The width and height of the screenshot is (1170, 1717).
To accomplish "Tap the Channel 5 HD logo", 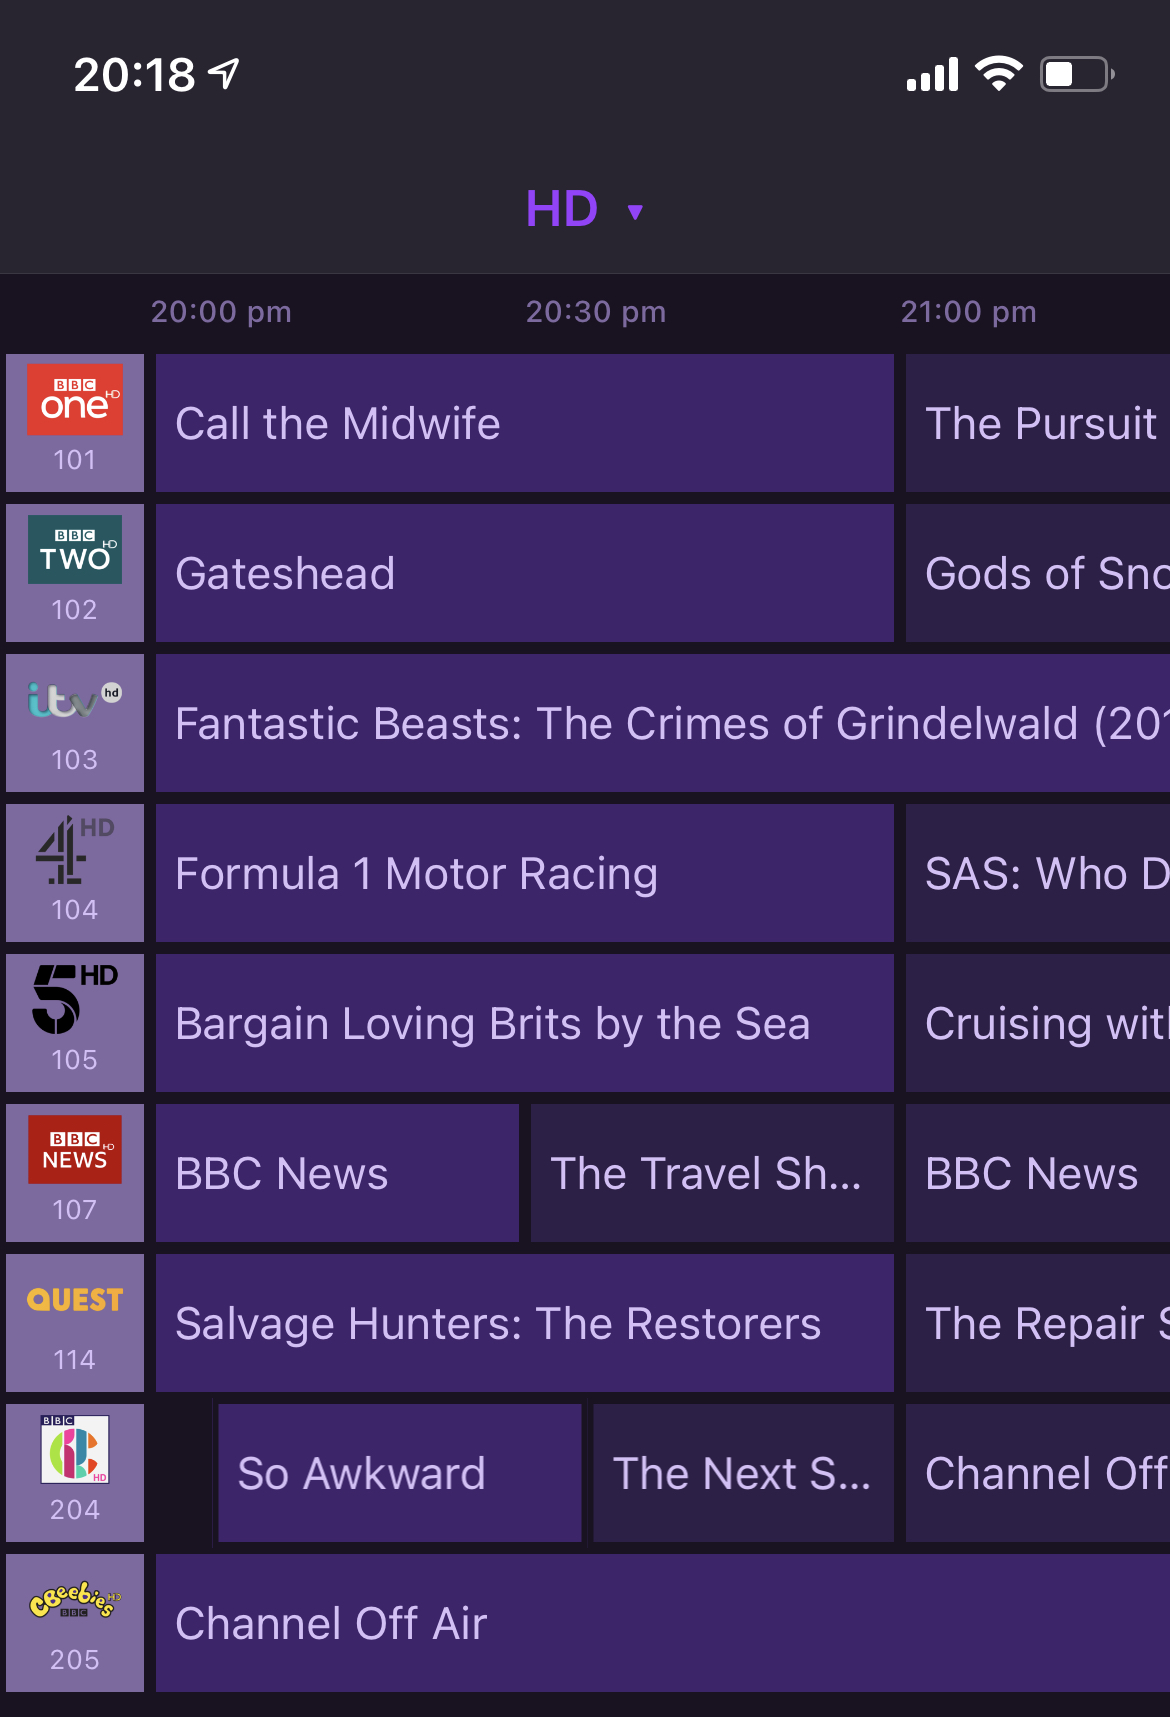I will [x=75, y=1000].
